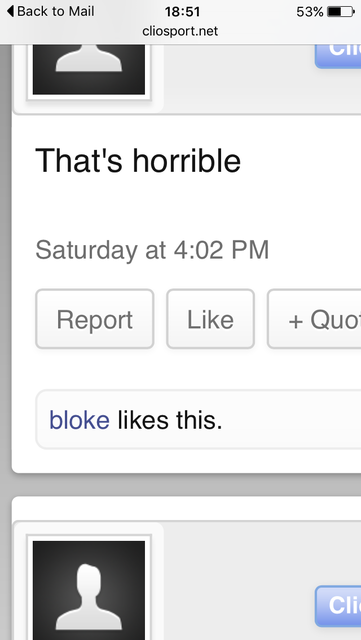This screenshot has width=361, height=640.
Task: Report the That's horrible post
Action: pos(95,319)
